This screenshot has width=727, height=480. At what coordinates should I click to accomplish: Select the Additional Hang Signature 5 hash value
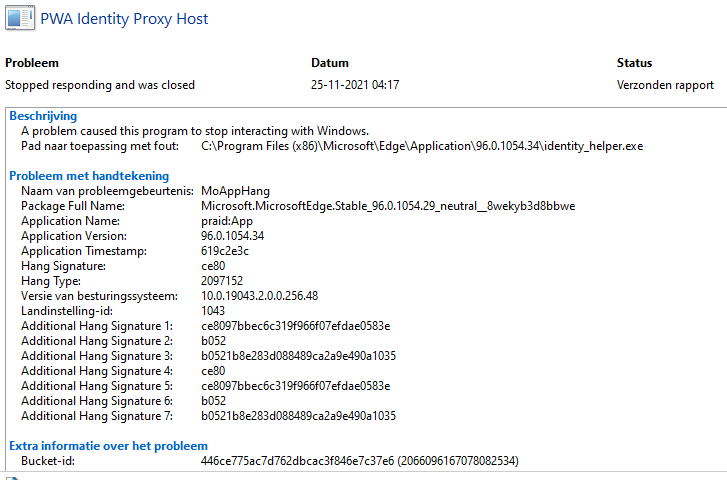tap(296, 386)
